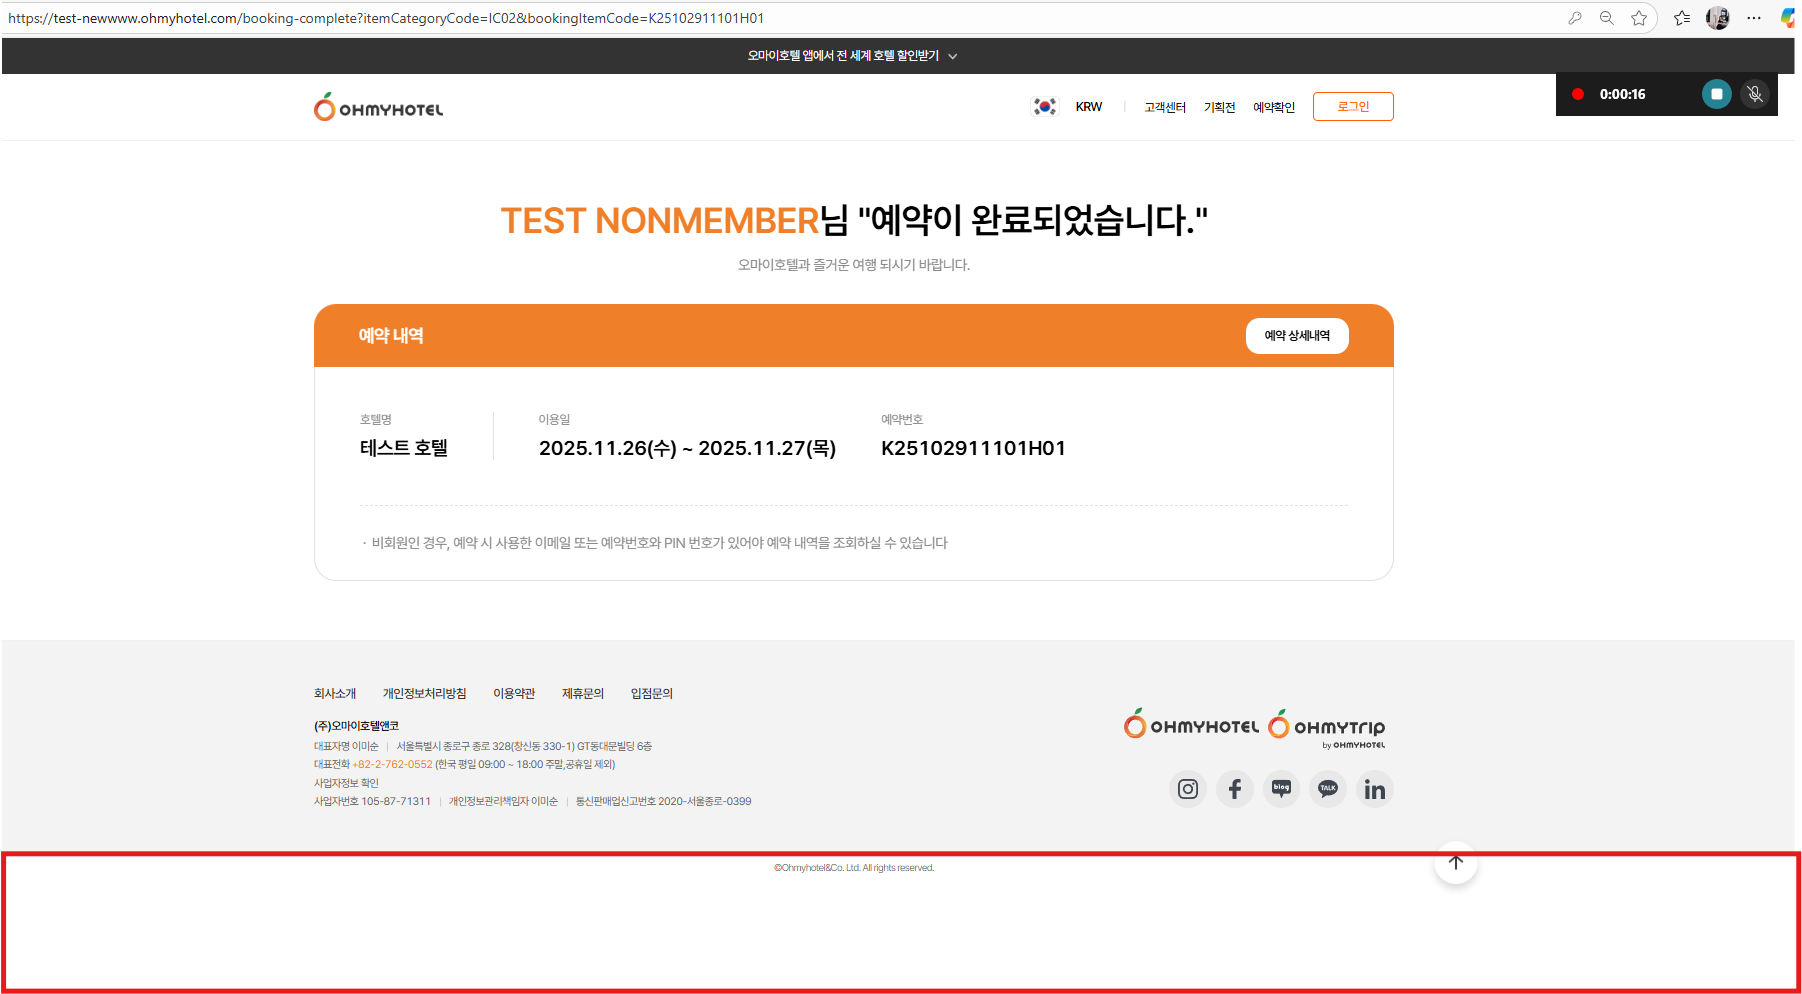
Task: Visit the Ohmyhotel blog icon
Action: coord(1281,789)
